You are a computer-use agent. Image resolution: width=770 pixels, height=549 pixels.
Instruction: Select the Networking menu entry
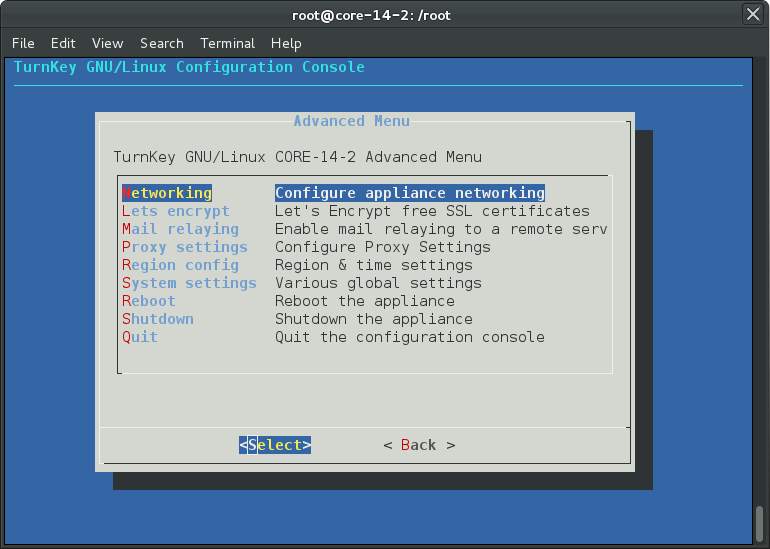pos(167,193)
